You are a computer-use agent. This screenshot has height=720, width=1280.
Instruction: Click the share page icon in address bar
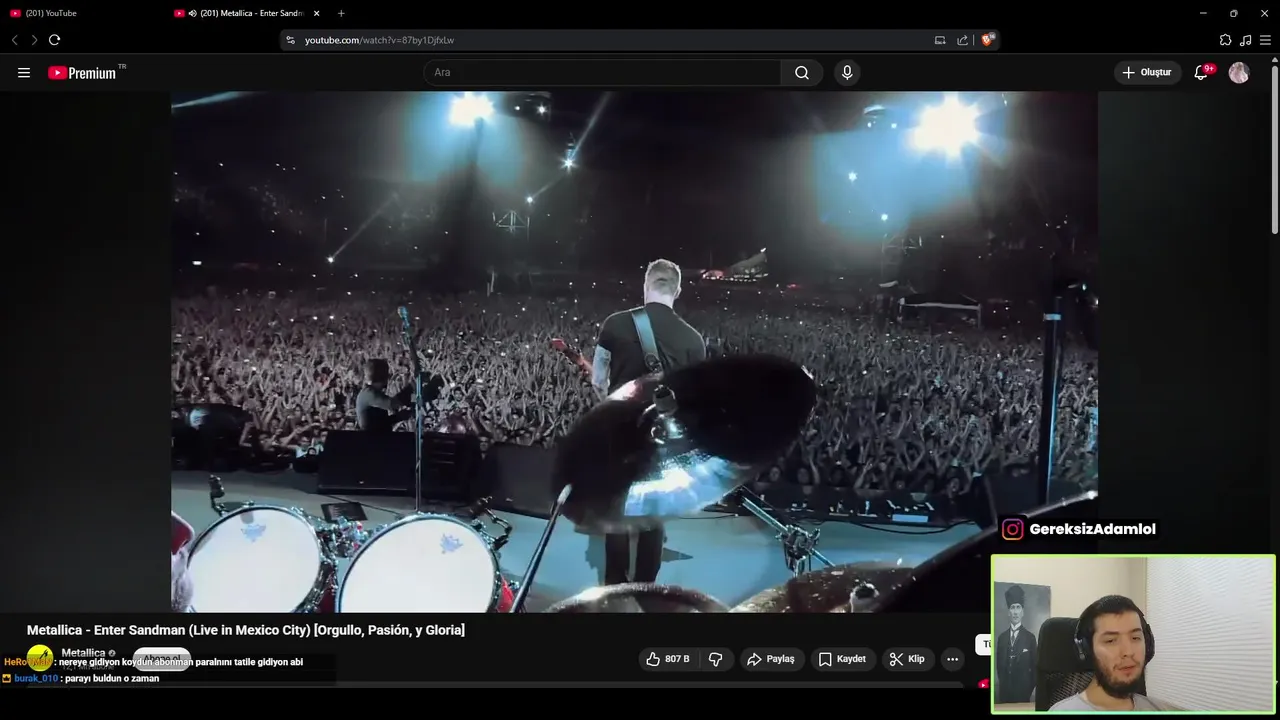click(962, 40)
